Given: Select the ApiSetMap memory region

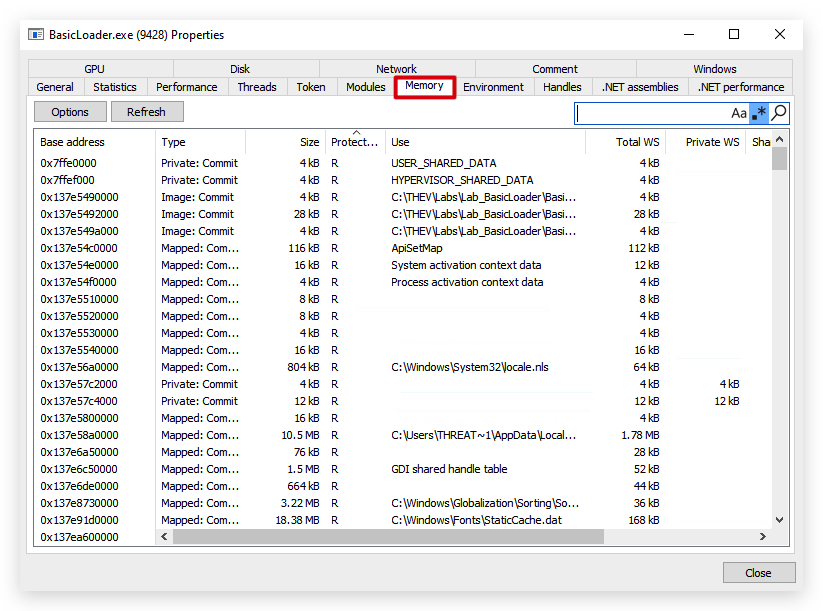Looking at the screenshot, I should (404, 248).
